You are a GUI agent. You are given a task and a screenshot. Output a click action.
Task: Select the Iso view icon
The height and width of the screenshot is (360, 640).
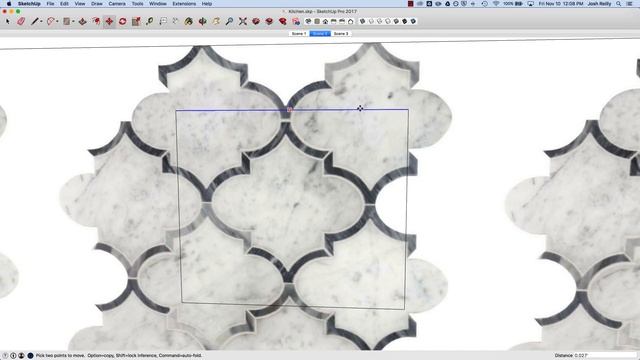309,21
